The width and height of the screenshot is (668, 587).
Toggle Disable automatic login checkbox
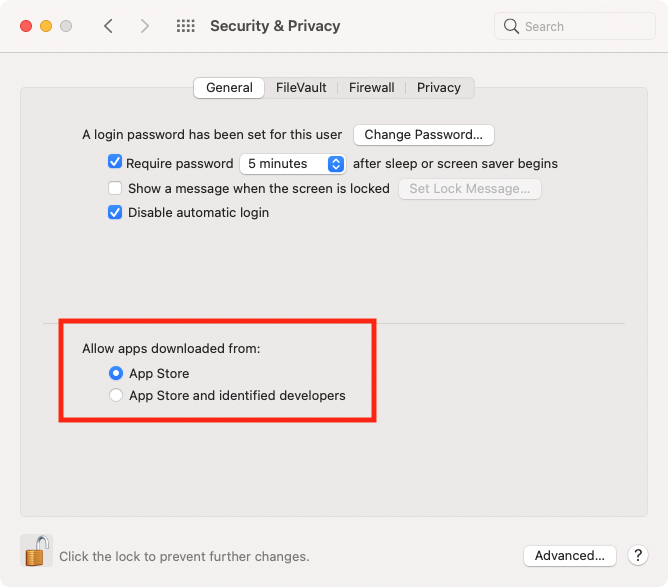click(x=115, y=212)
